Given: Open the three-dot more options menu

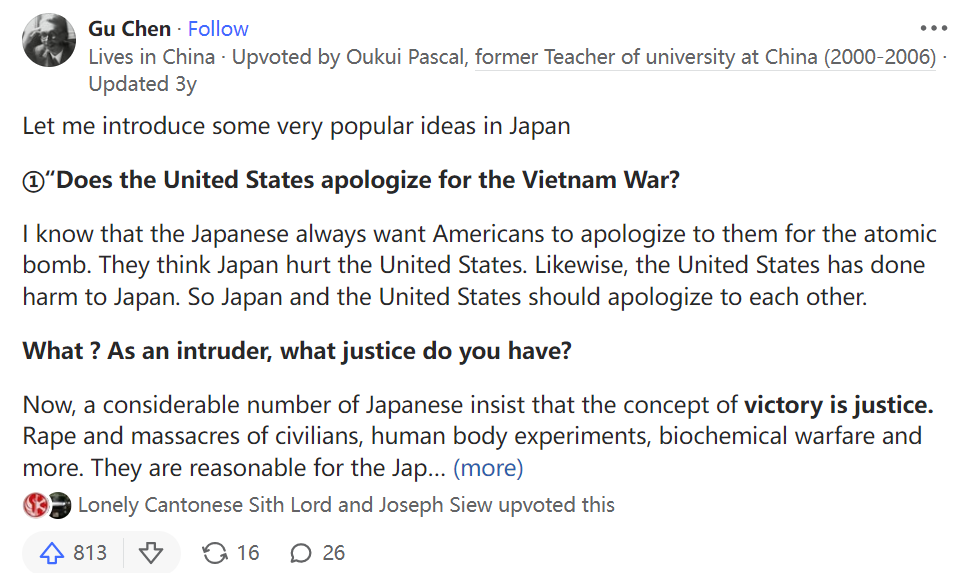Looking at the screenshot, I should point(932,28).
